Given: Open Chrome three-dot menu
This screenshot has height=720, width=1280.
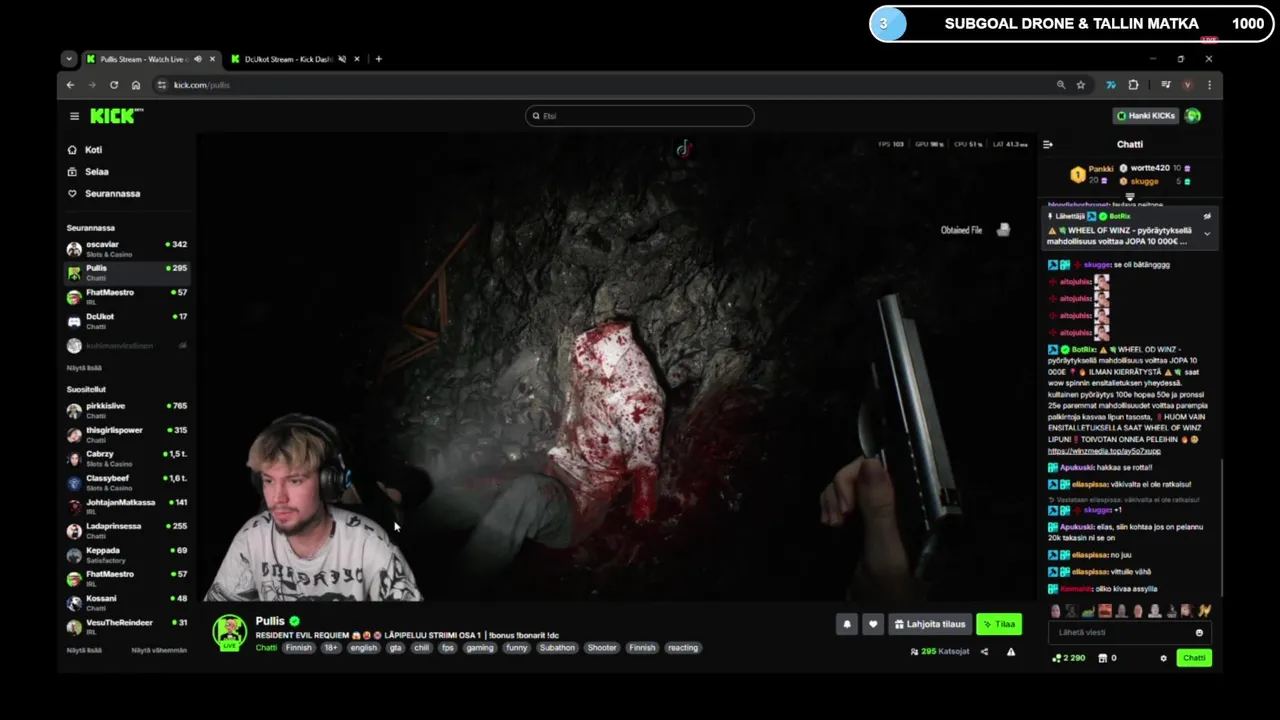Looking at the screenshot, I should (x=1209, y=85).
